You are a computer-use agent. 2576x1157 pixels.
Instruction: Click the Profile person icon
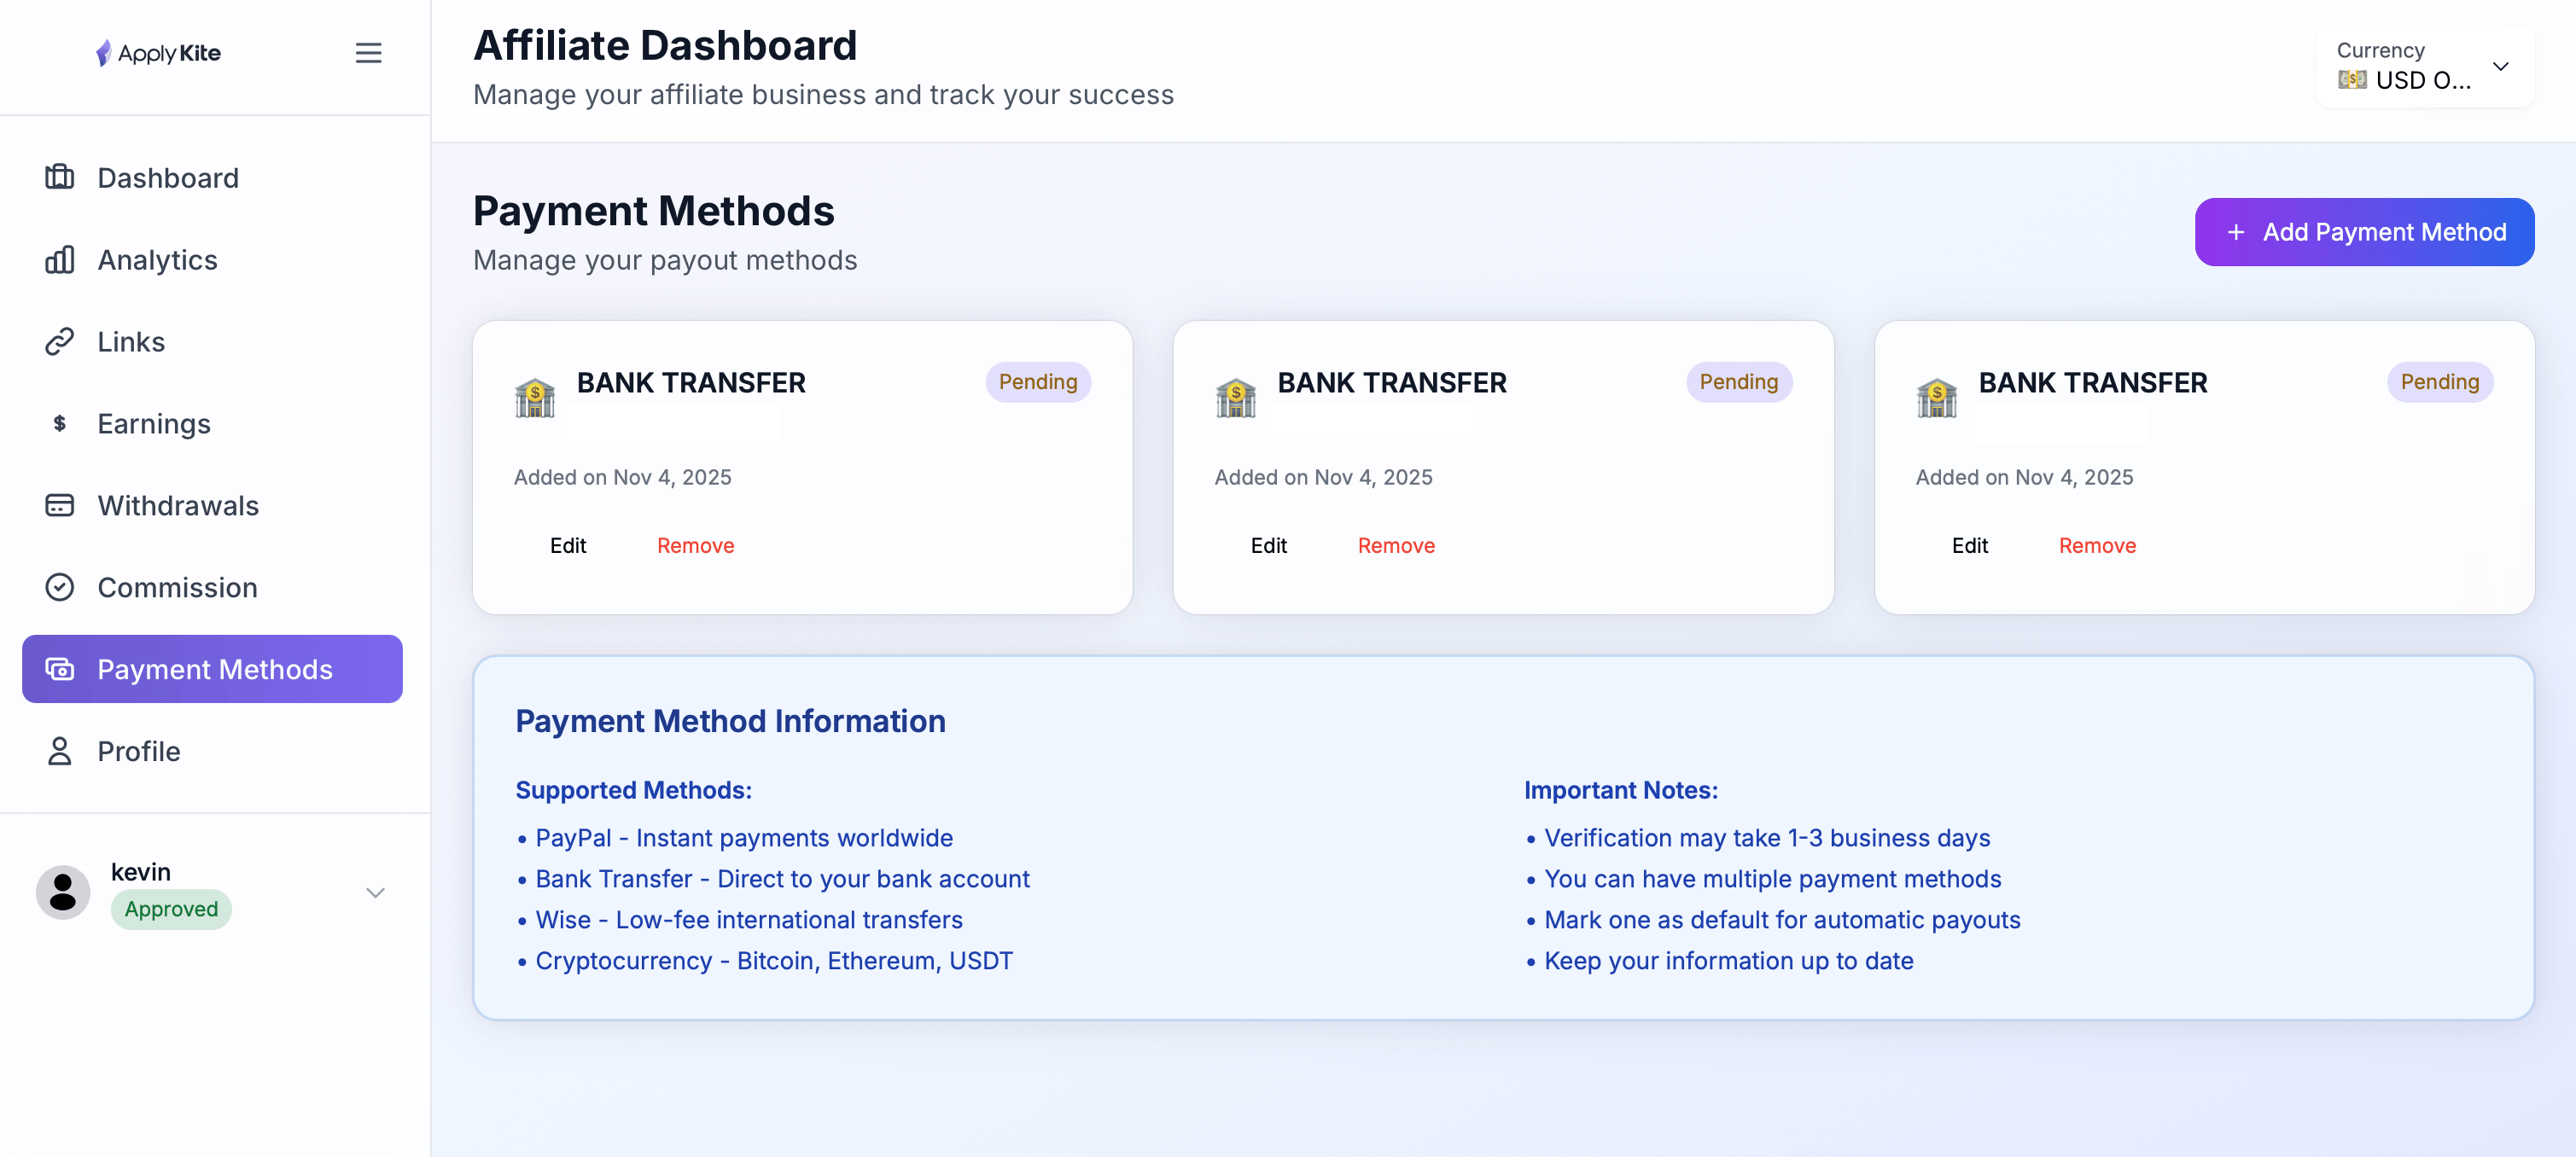tap(60, 751)
